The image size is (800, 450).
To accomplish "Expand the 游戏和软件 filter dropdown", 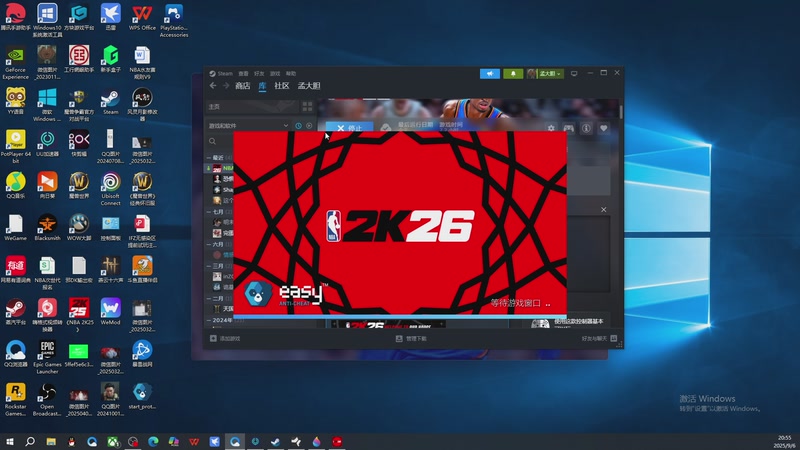I will [x=248, y=126].
